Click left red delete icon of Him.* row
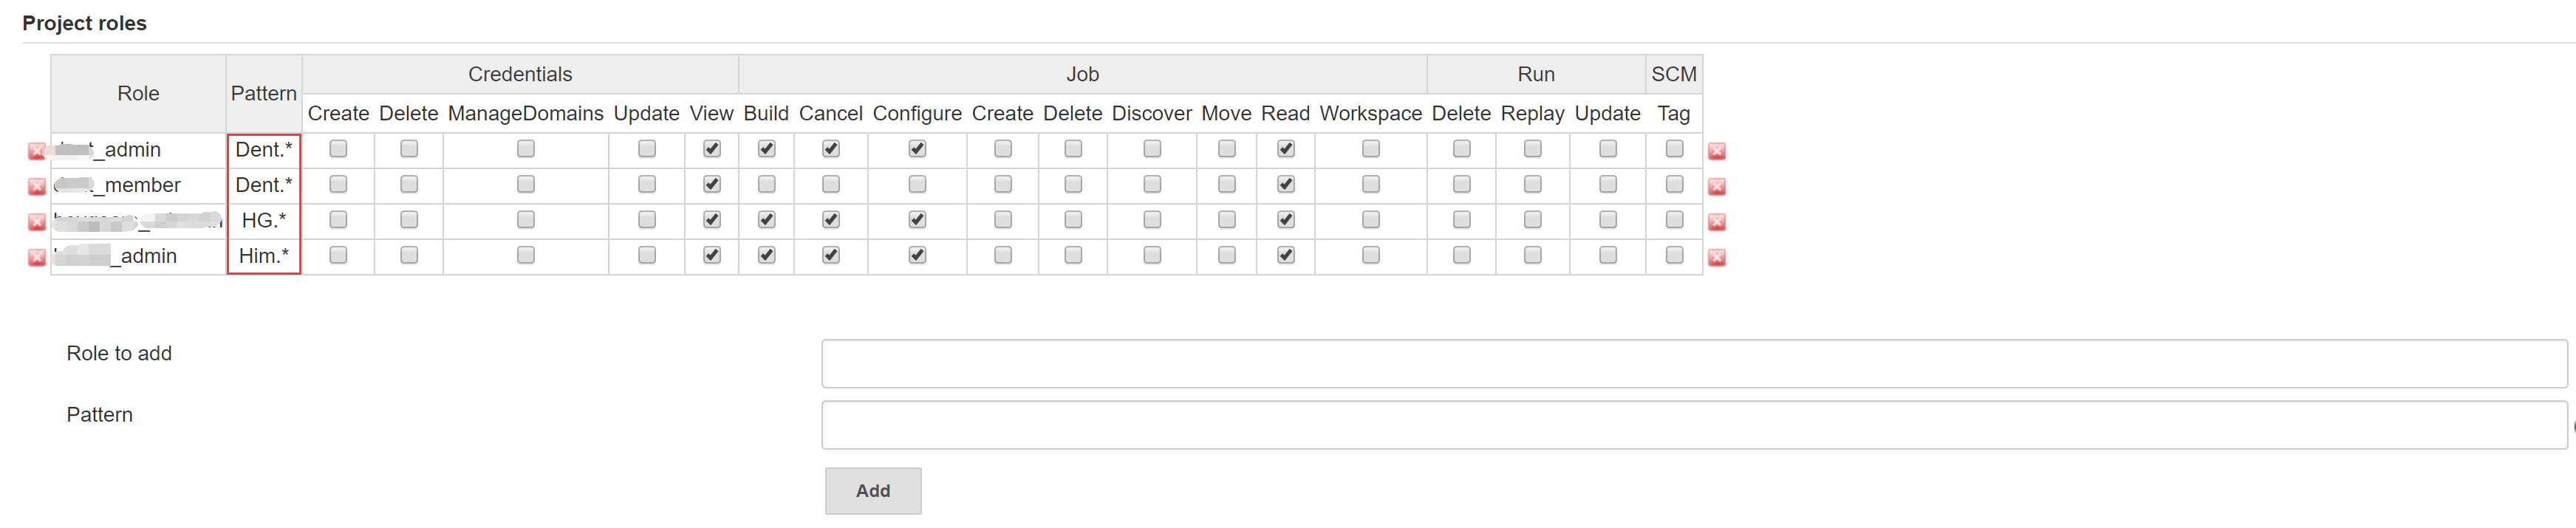 (x=37, y=257)
